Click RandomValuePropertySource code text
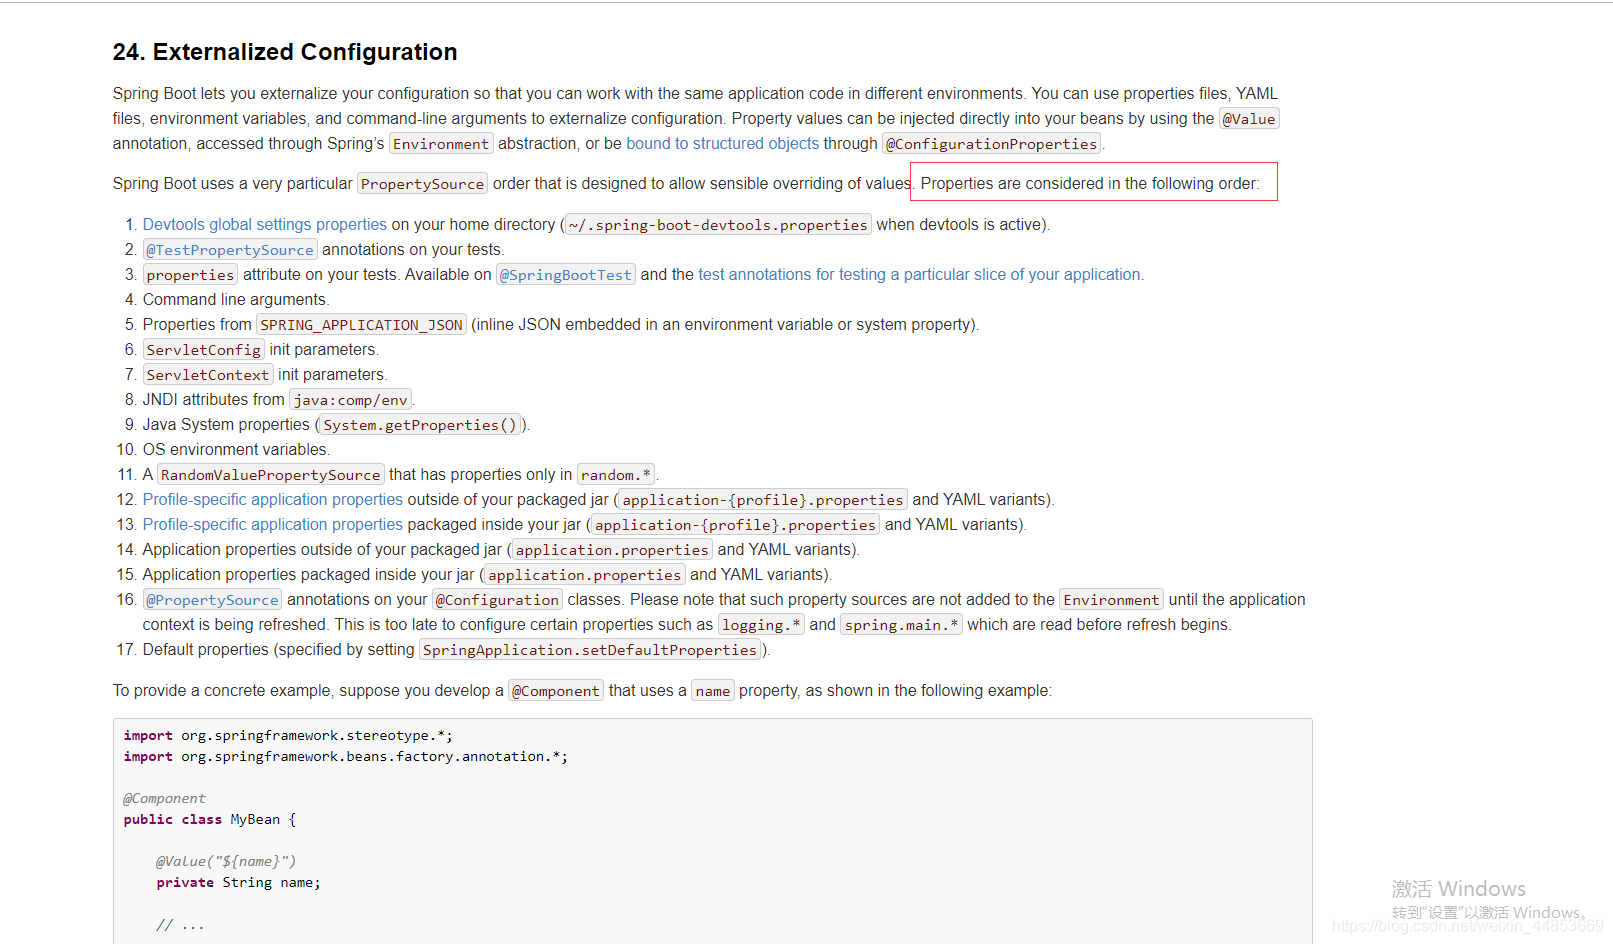Screen dimensions: 1613x944 tap(271, 475)
